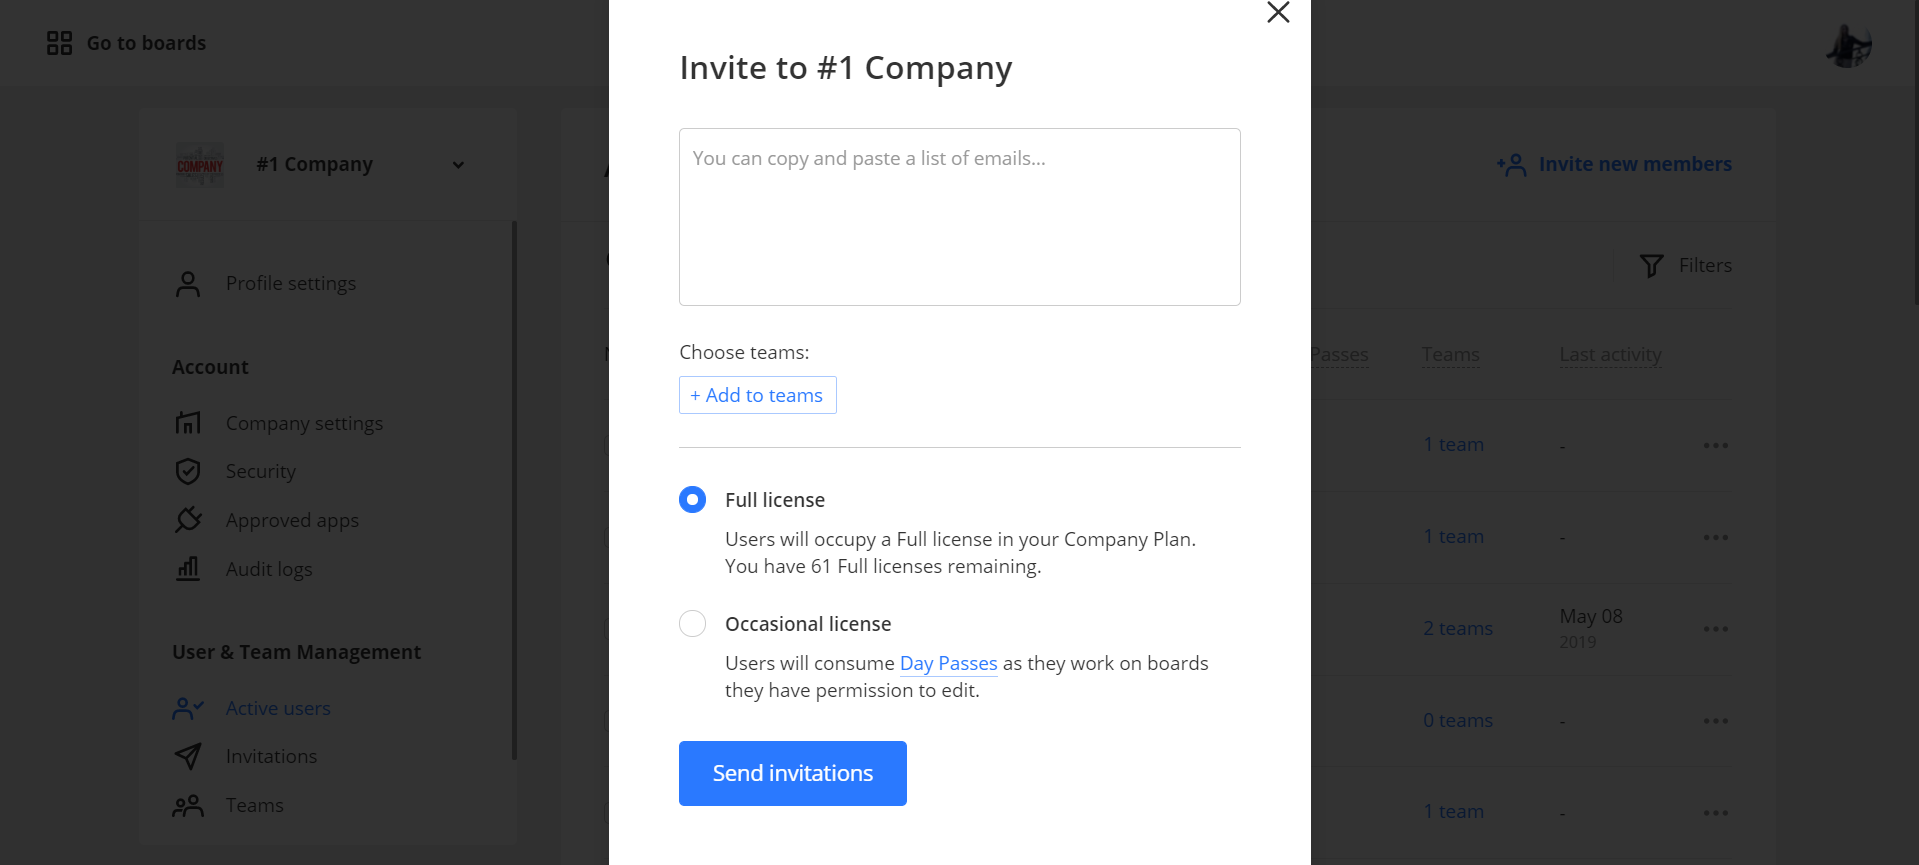Click the Audit logs chart icon
This screenshot has height=865, width=1919.
188,569
